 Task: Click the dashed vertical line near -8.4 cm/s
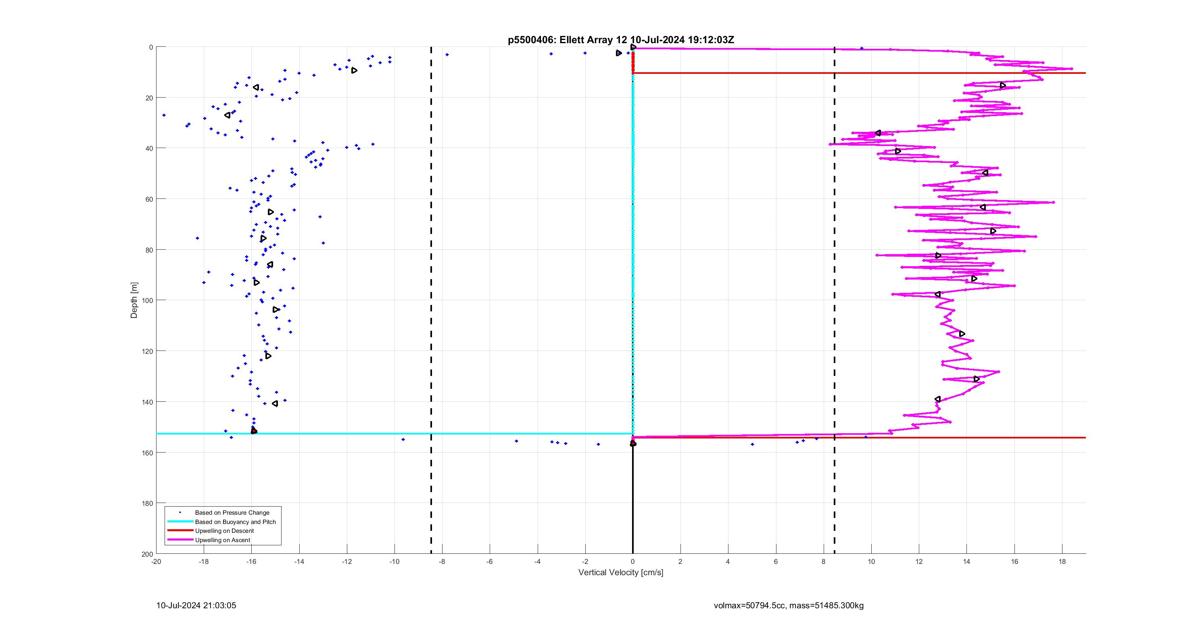(x=431, y=300)
